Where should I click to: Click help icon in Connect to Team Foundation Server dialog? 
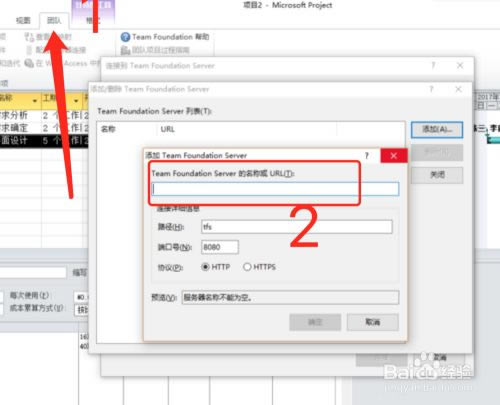433,65
